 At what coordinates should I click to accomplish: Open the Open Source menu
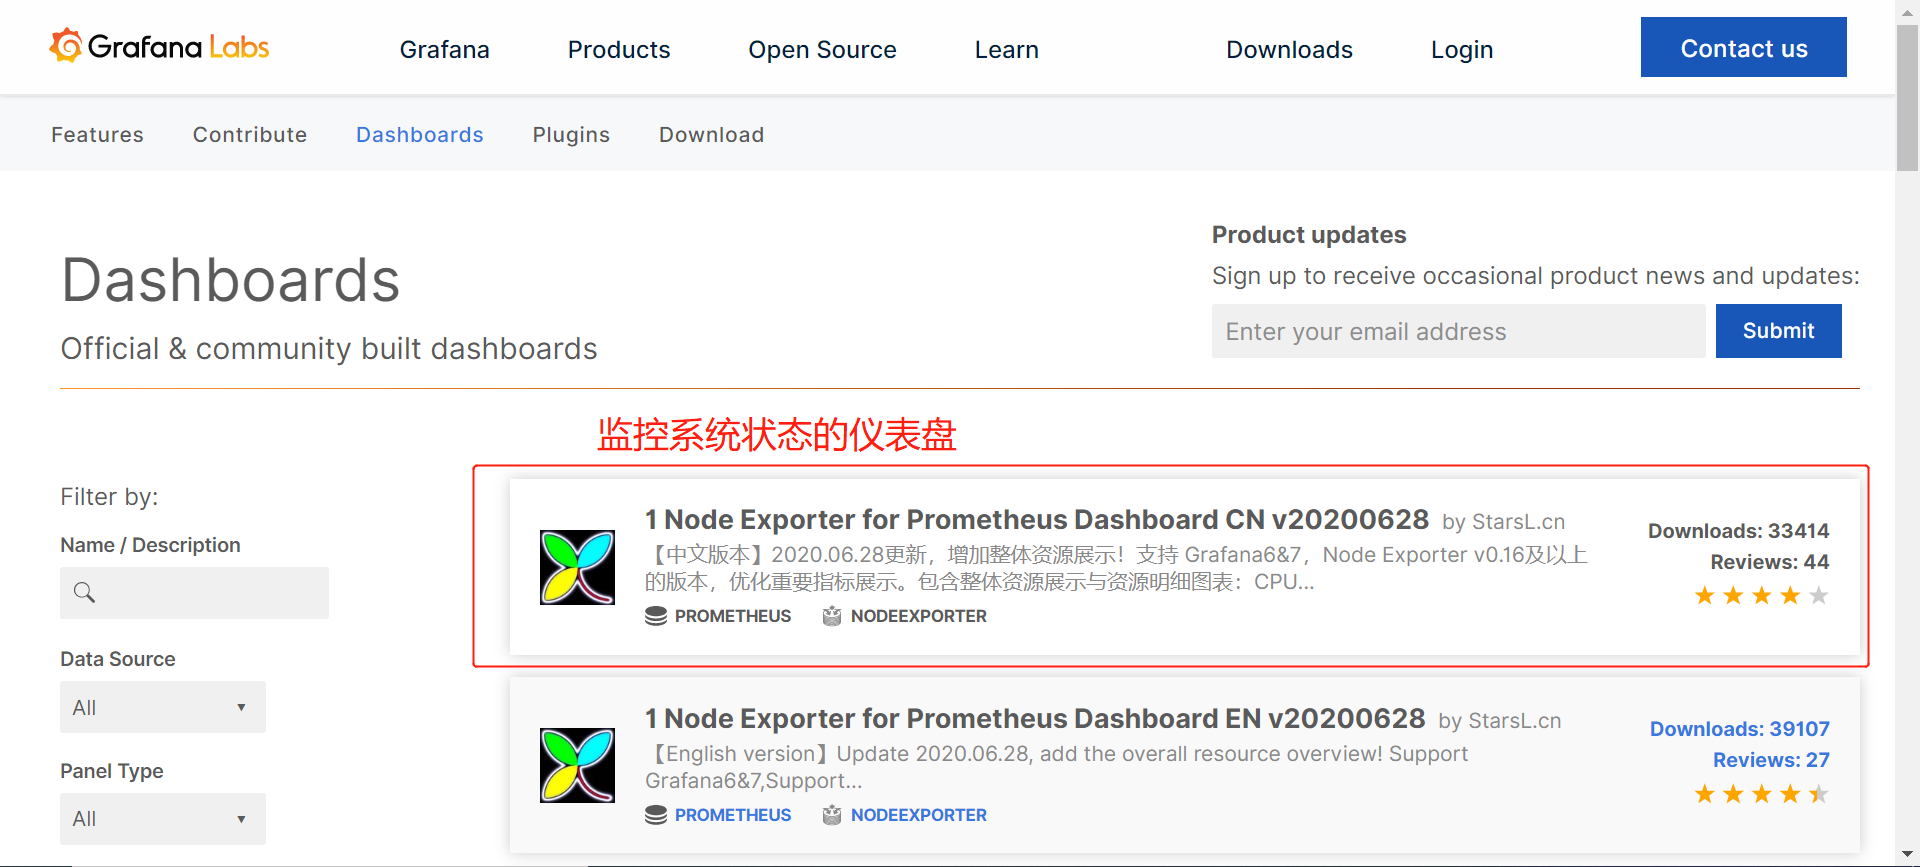click(822, 49)
